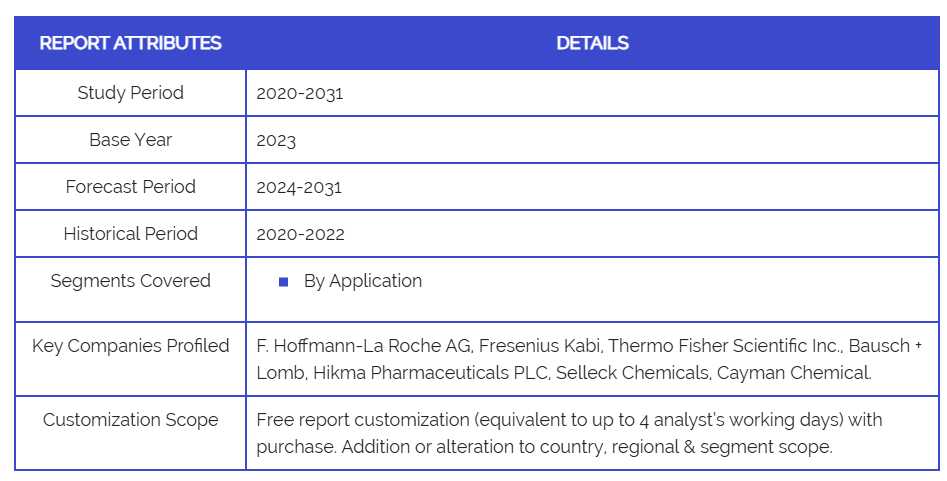
Task: Select the Key Companies Profiled label
Action: (x=130, y=346)
